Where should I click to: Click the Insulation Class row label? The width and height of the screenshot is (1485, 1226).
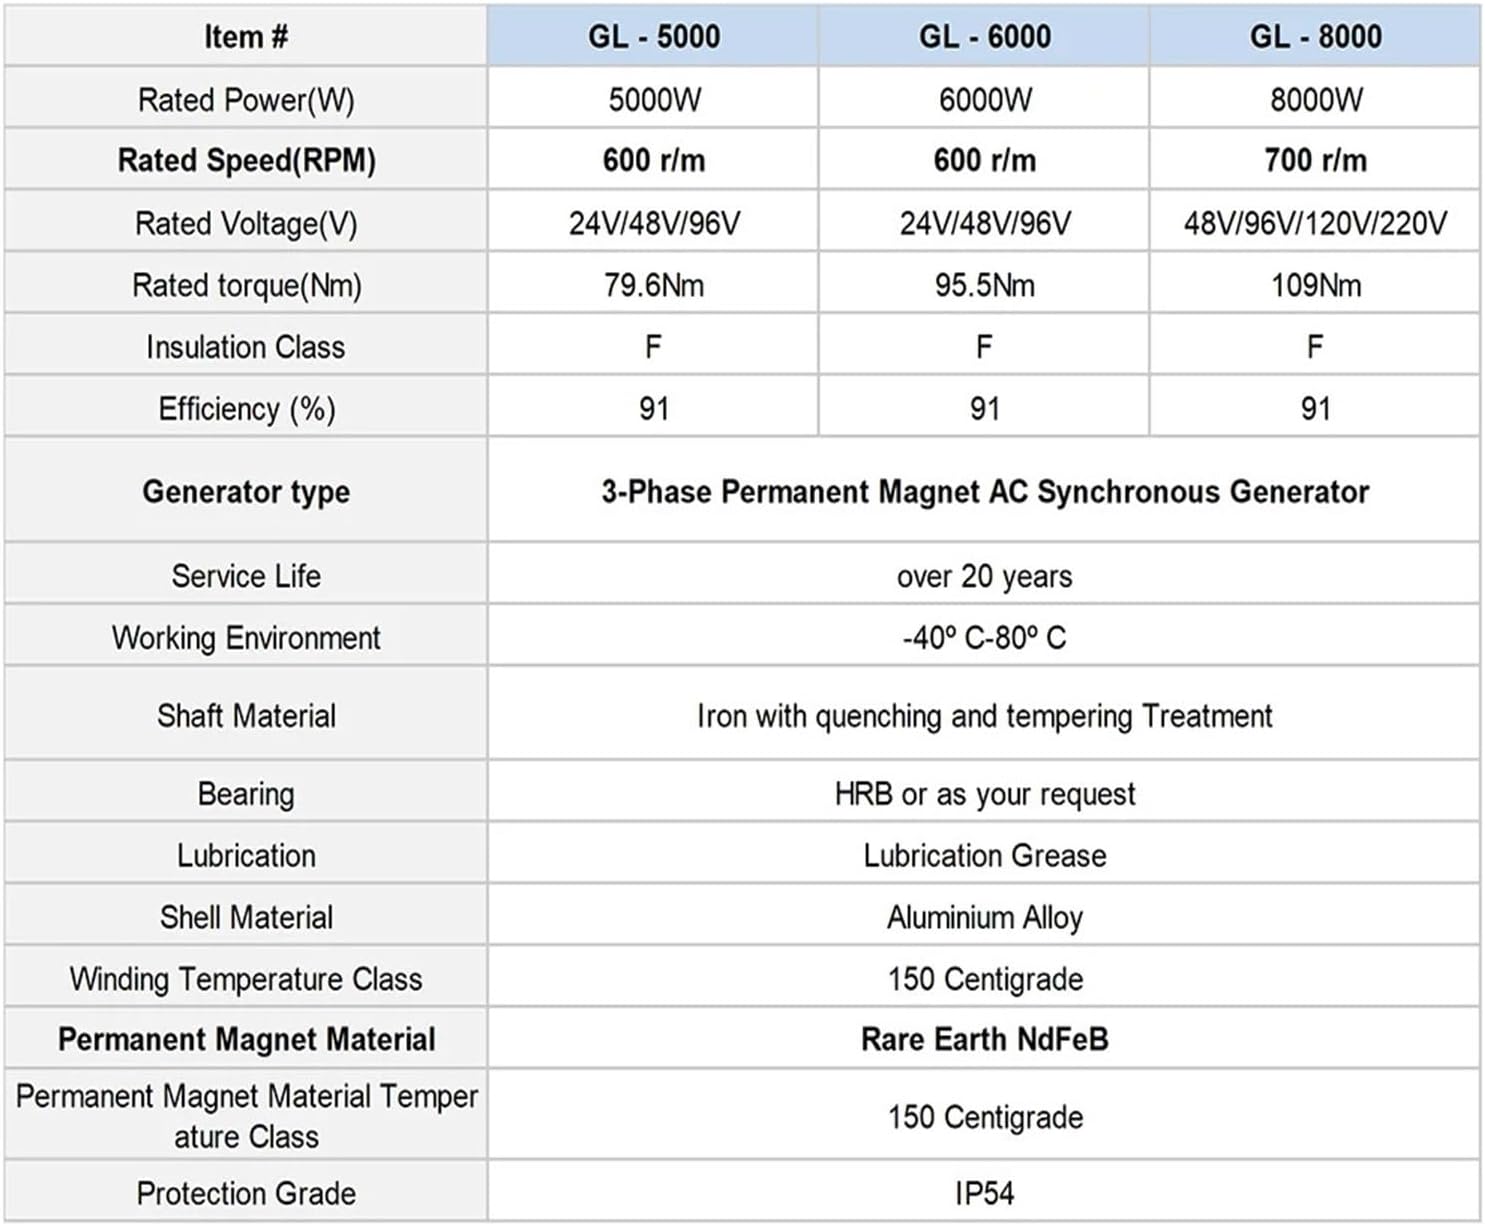(246, 347)
